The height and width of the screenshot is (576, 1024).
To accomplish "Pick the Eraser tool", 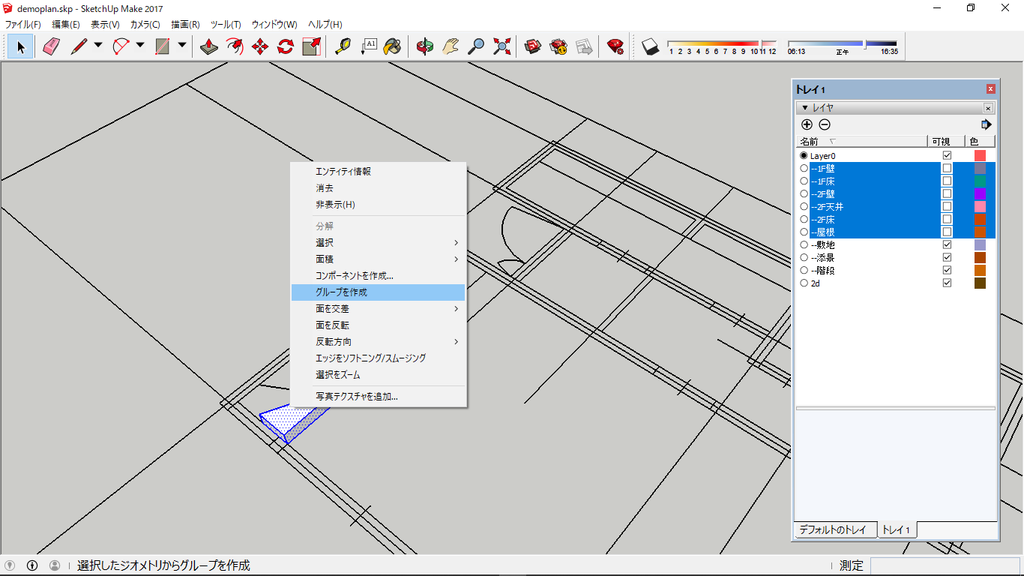I will click(x=51, y=47).
